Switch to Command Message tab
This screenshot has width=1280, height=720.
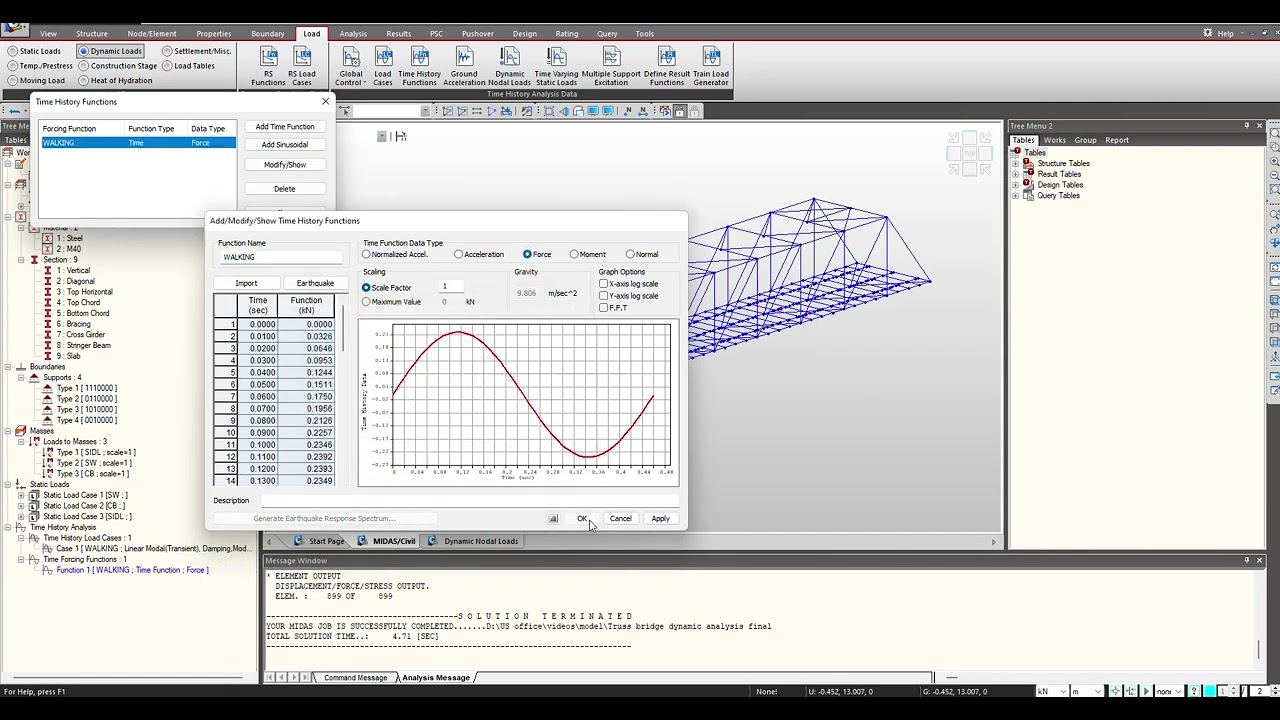click(x=355, y=678)
